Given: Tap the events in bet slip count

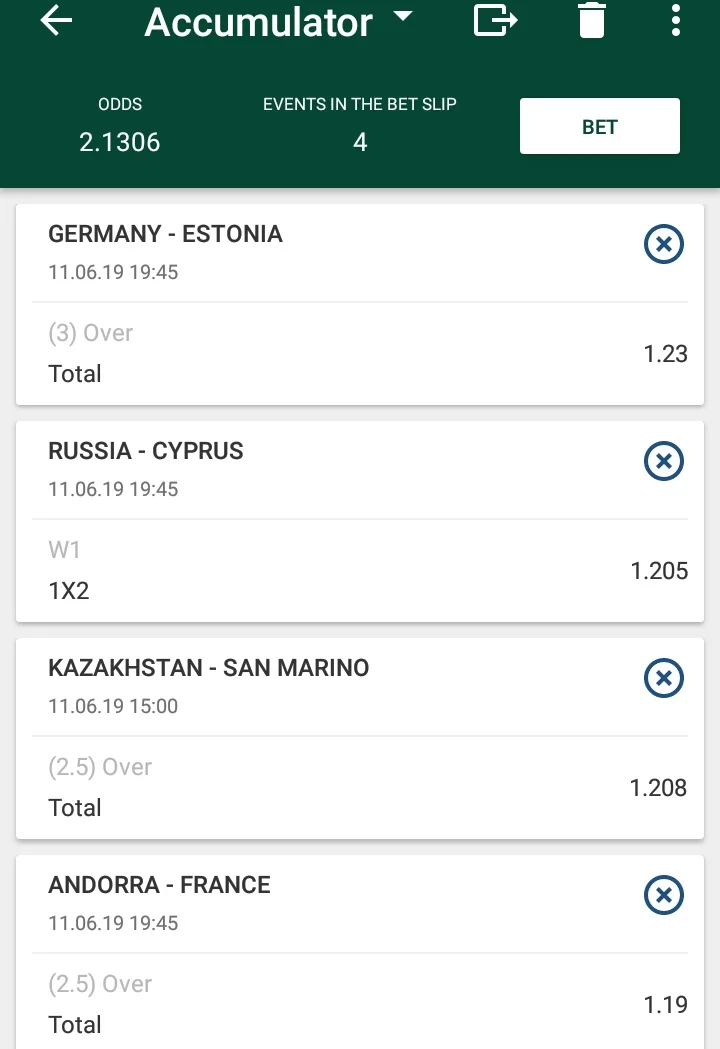Looking at the screenshot, I should pos(360,142).
